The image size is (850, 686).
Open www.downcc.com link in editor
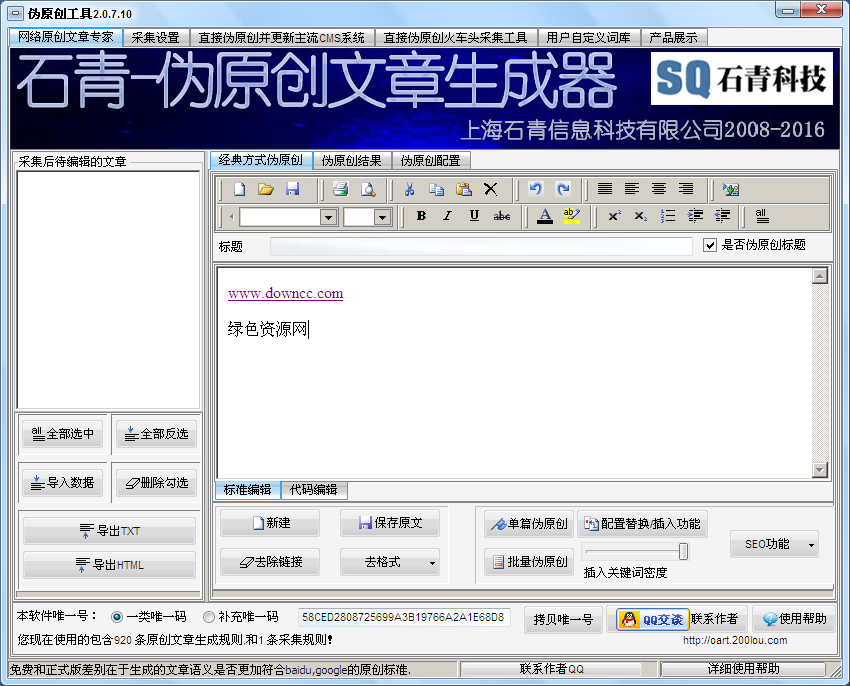tap(286, 294)
